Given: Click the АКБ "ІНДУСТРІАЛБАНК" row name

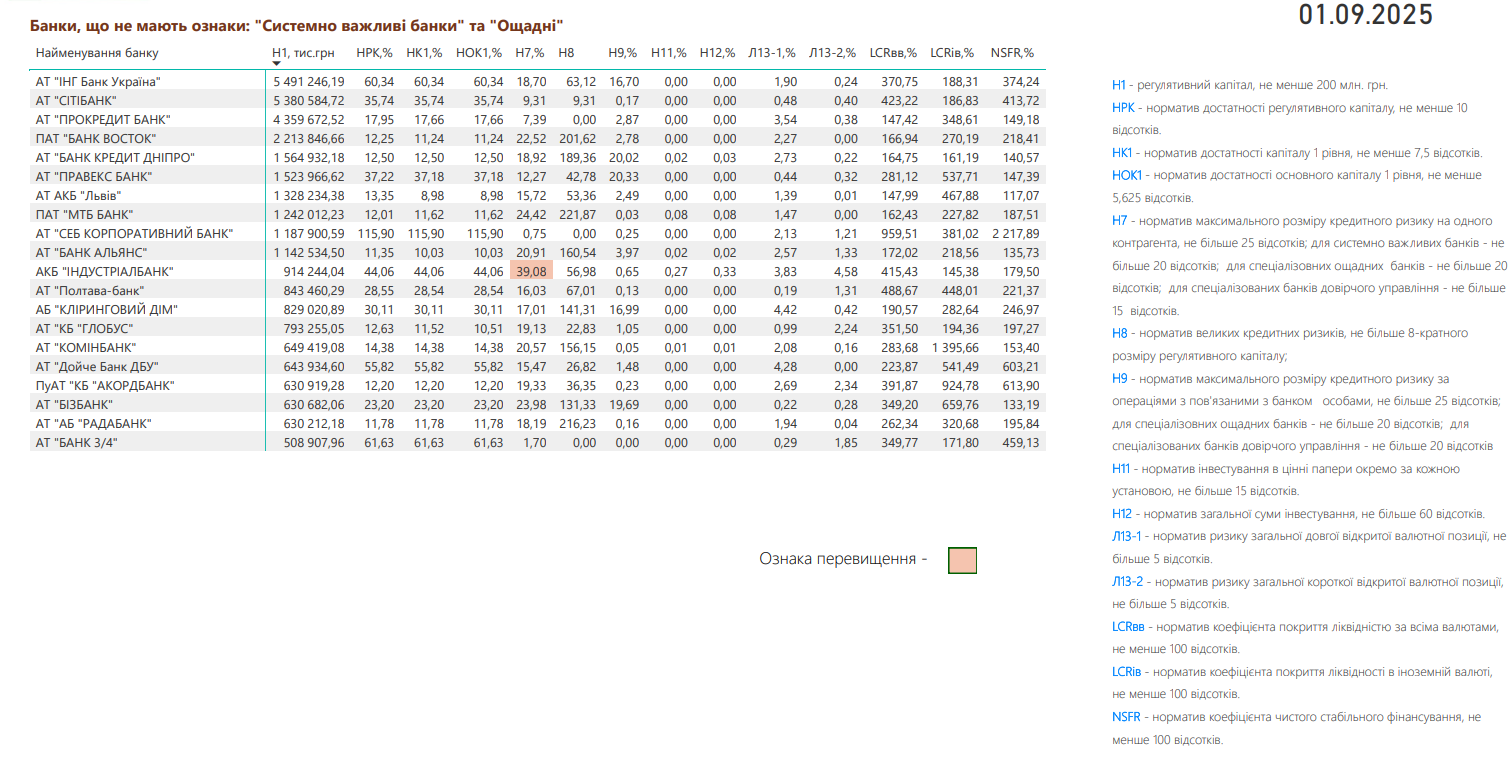Looking at the screenshot, I should pyautogui.click(x=105, y=271).
